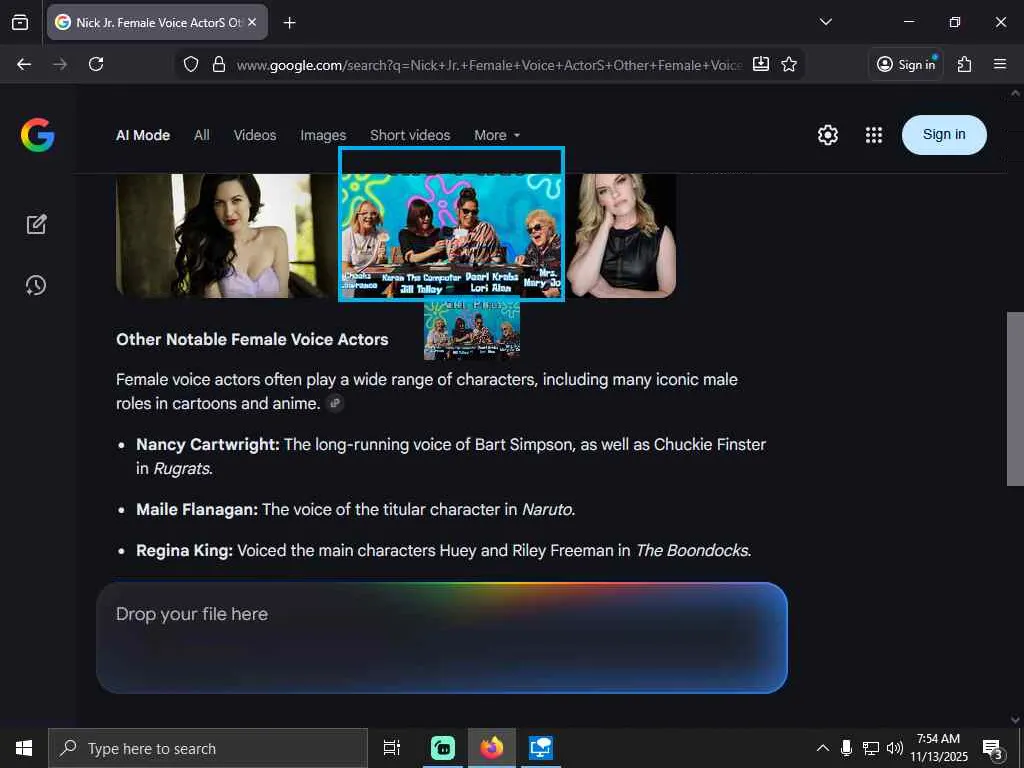
Task: Close the Nick Jr. Female Voice Actors tab
Action: [253, 22]
